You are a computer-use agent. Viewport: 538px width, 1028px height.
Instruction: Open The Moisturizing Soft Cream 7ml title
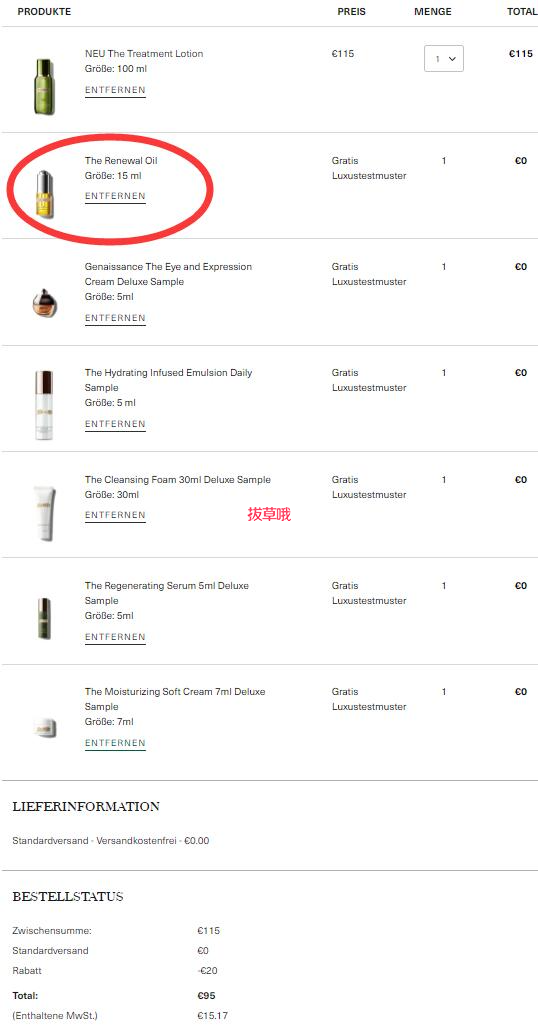(x=175, y=700)
